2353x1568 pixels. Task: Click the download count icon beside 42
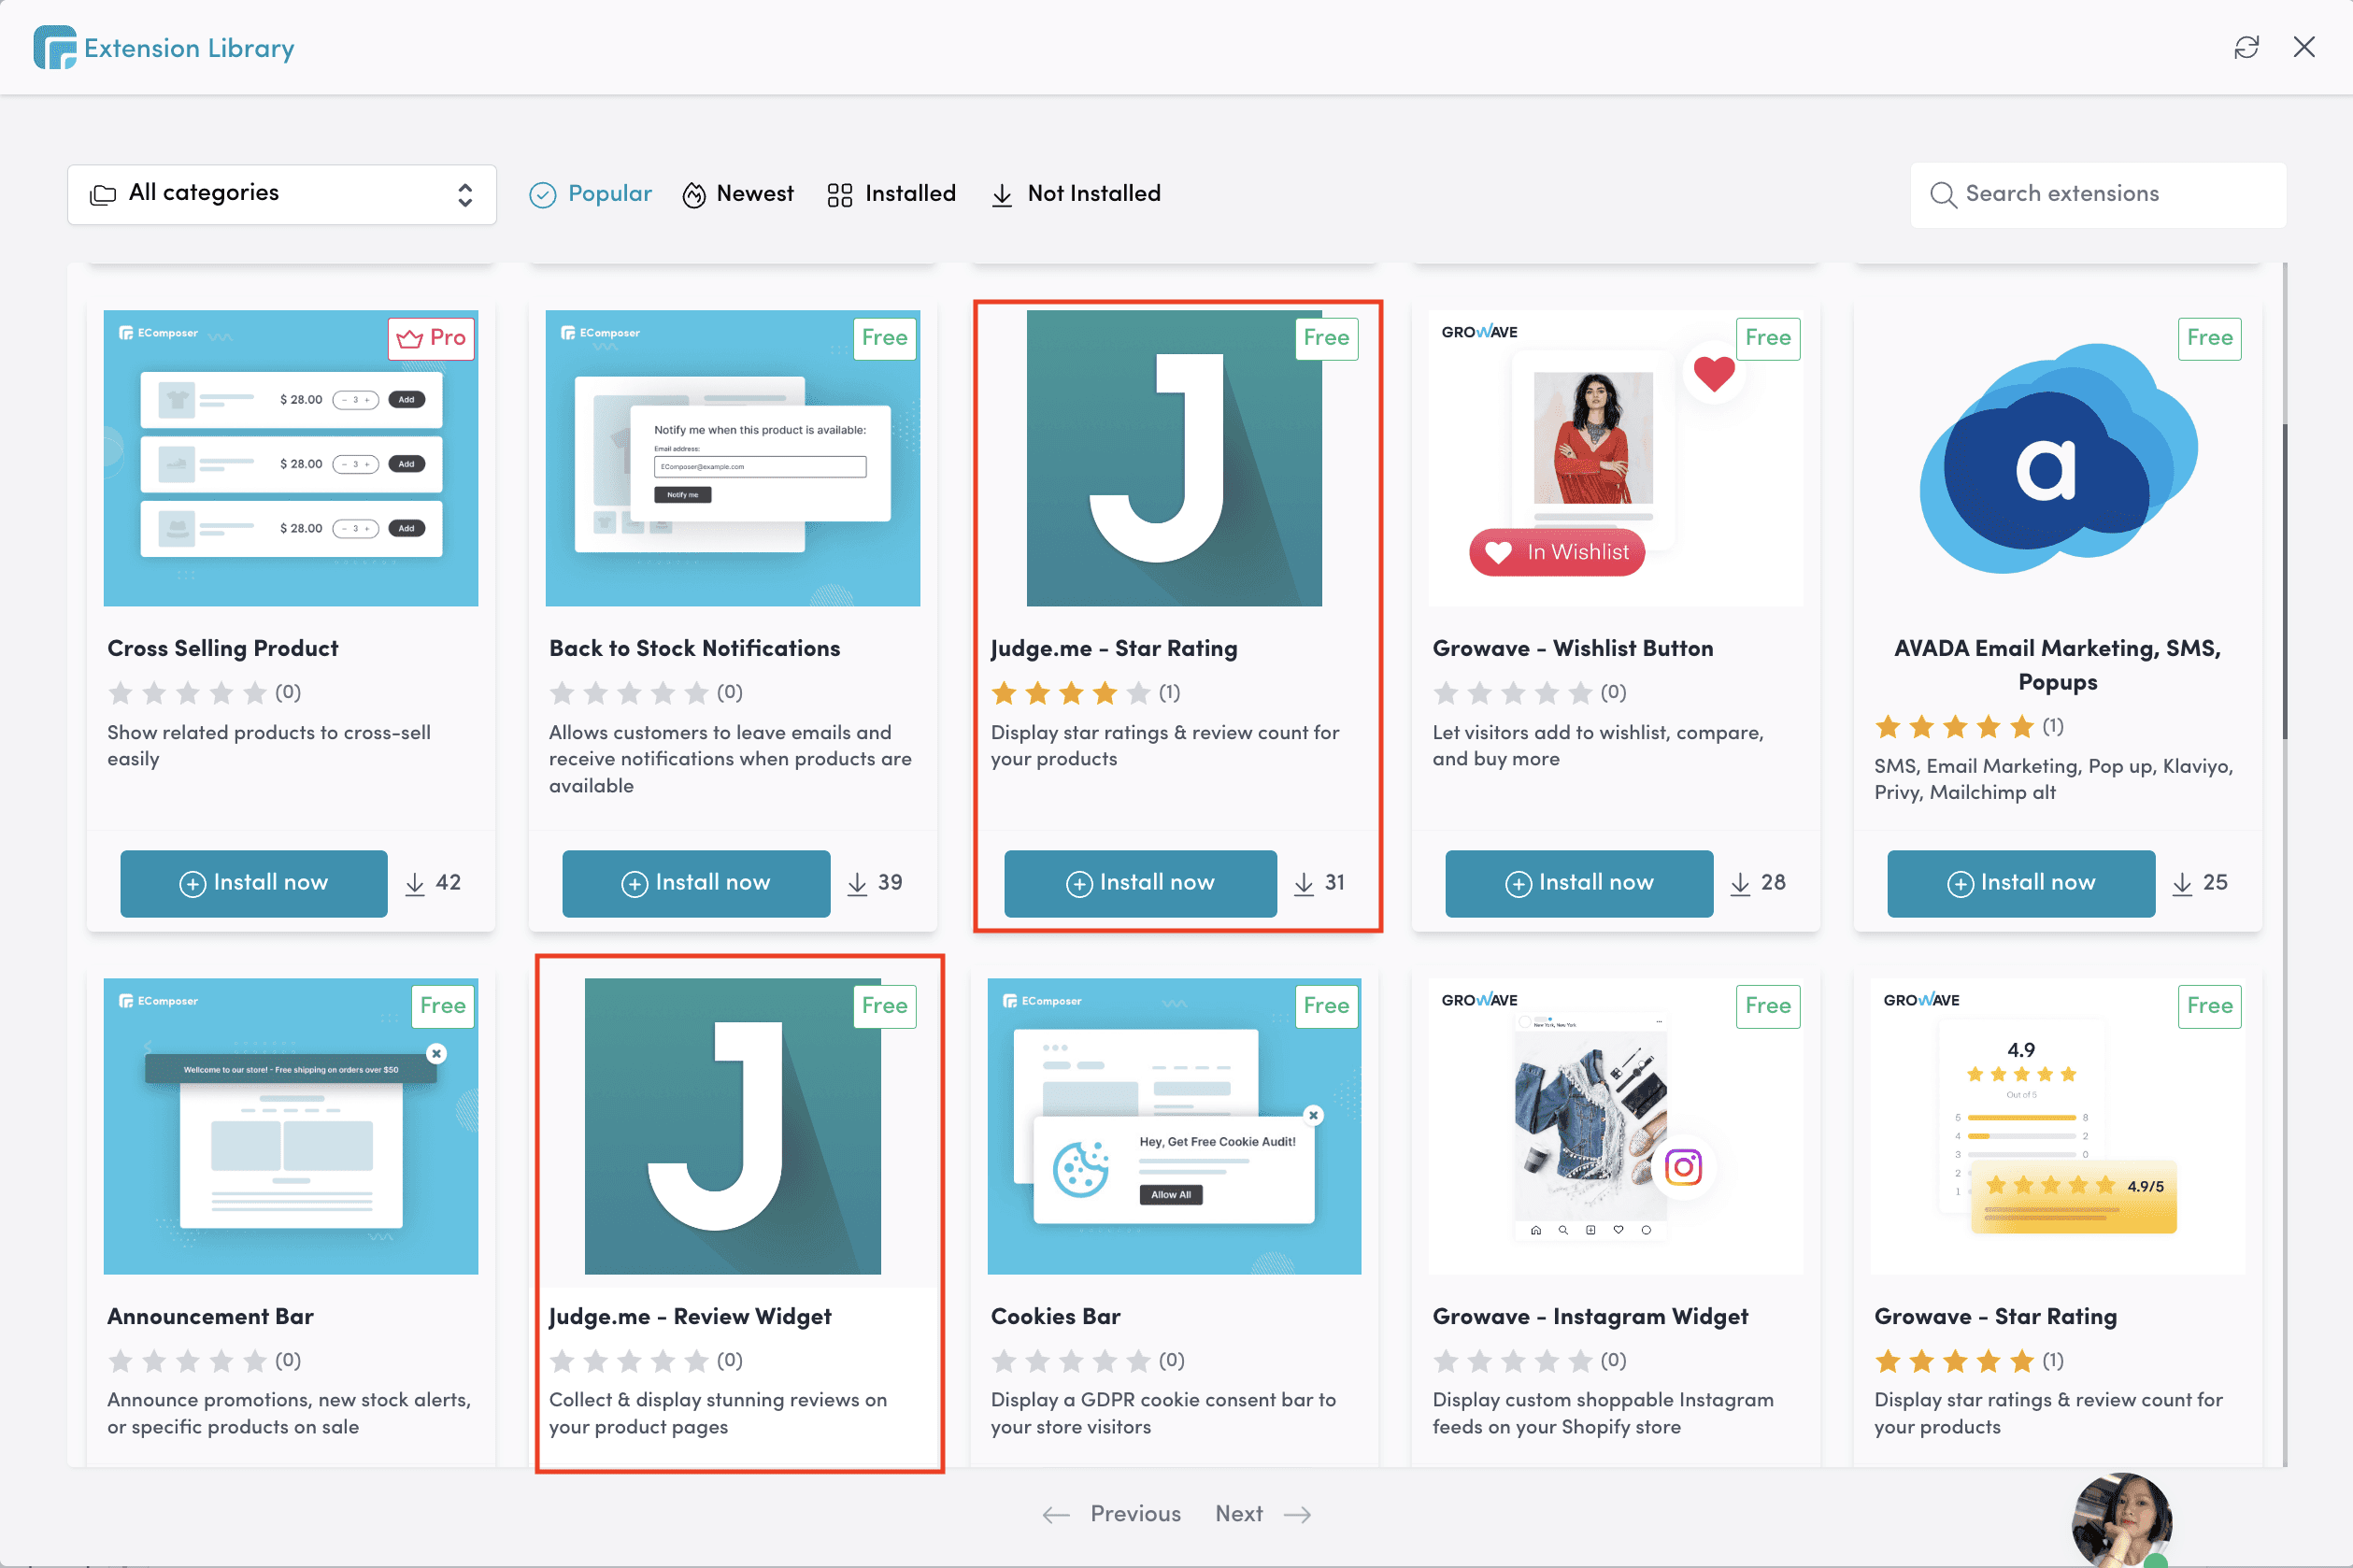pos(415,883)
